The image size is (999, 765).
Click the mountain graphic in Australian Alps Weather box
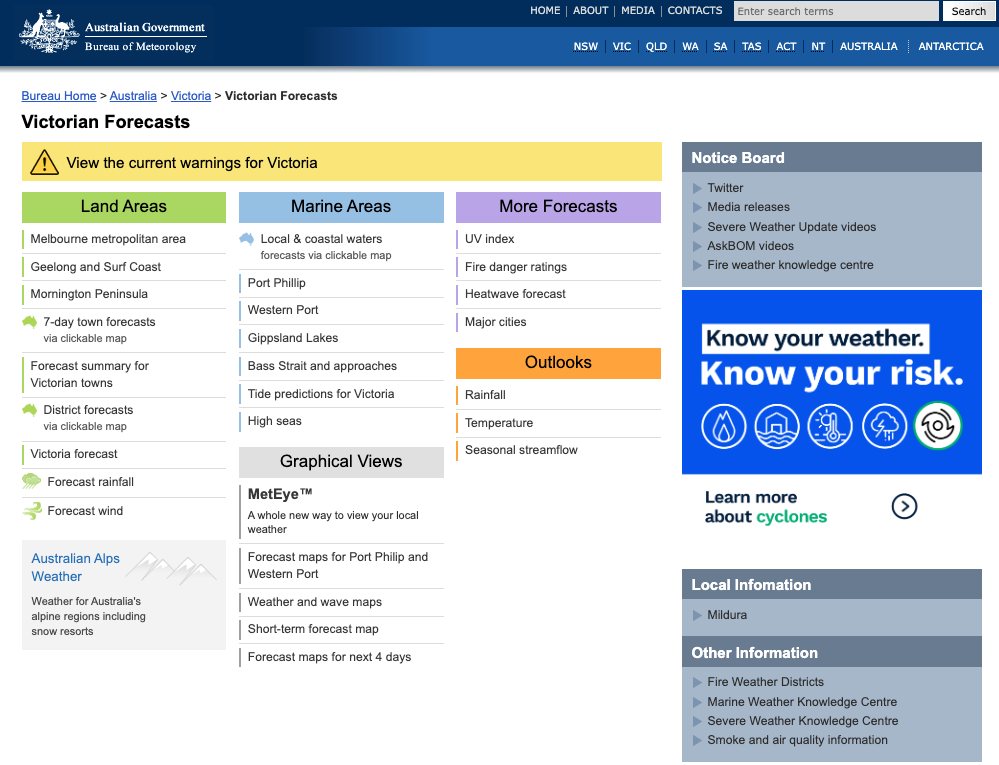(171, 568)
